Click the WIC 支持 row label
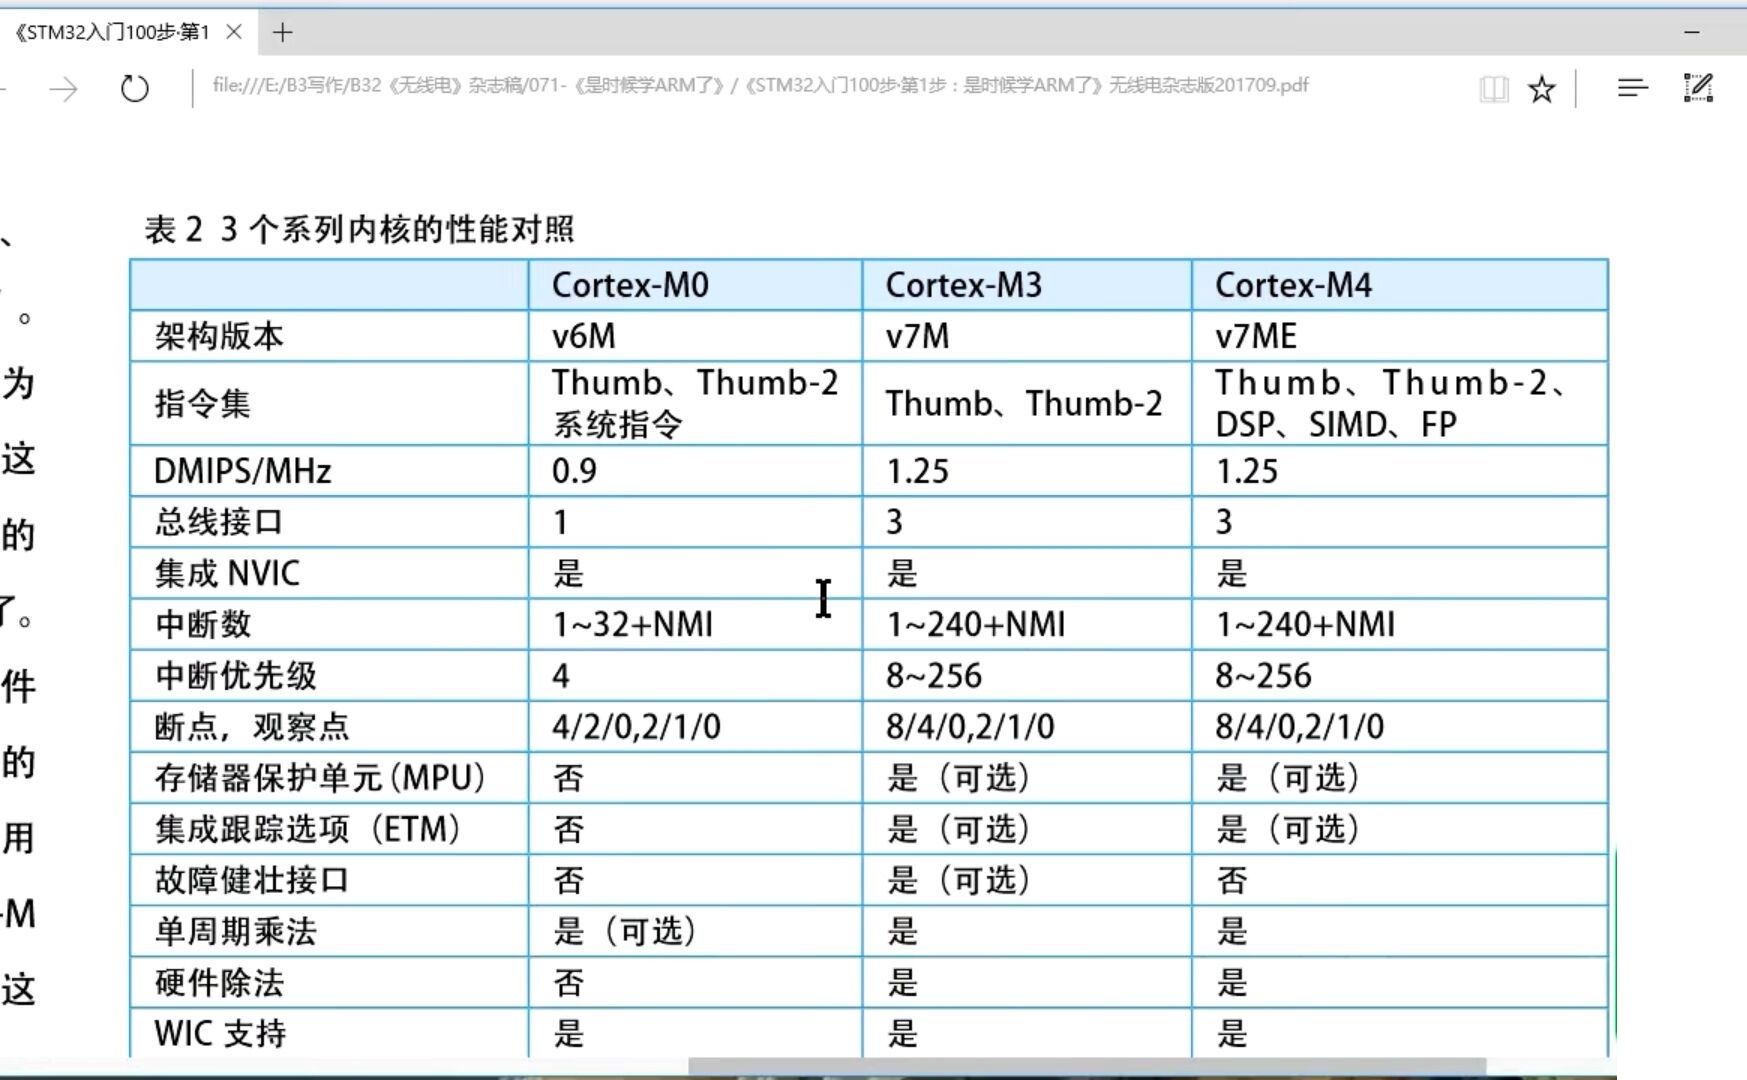 (220, 1033)
